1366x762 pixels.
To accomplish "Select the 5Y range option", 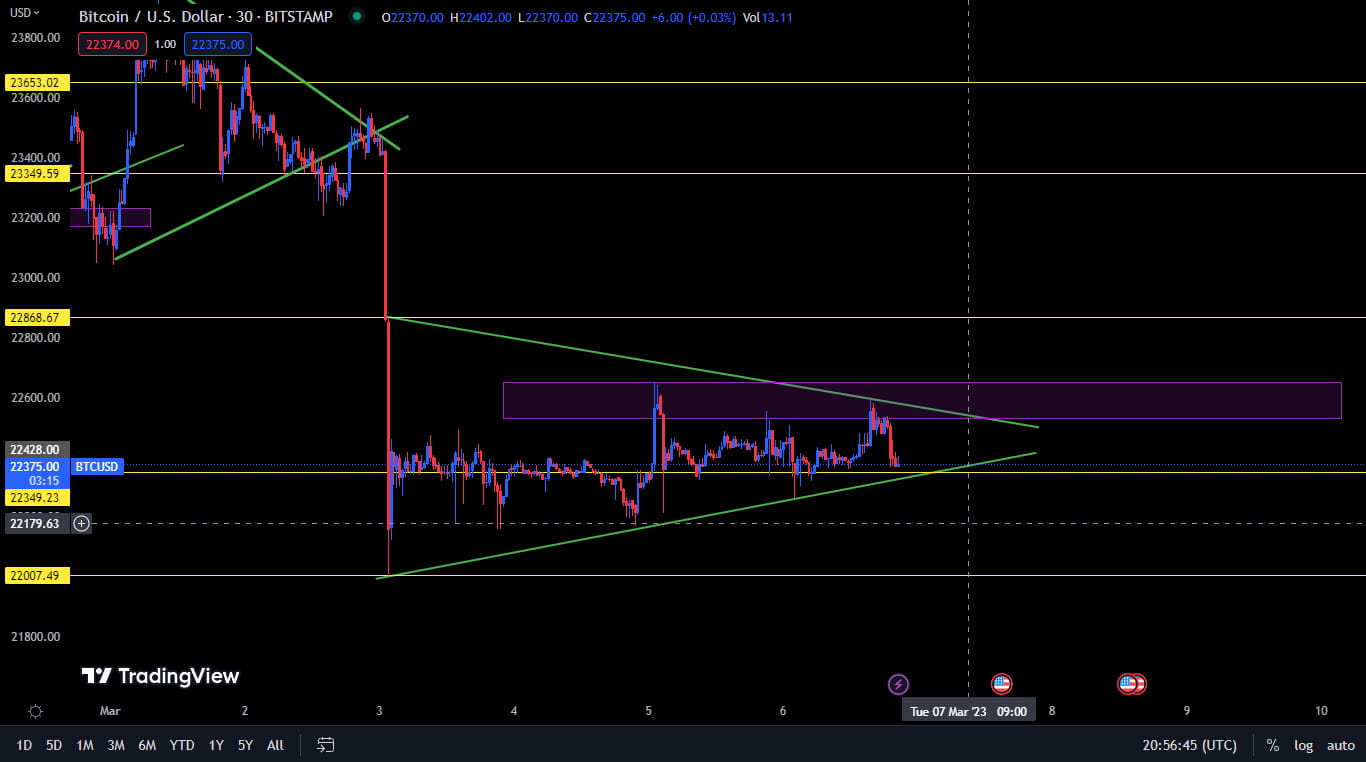I will point(245,745).
